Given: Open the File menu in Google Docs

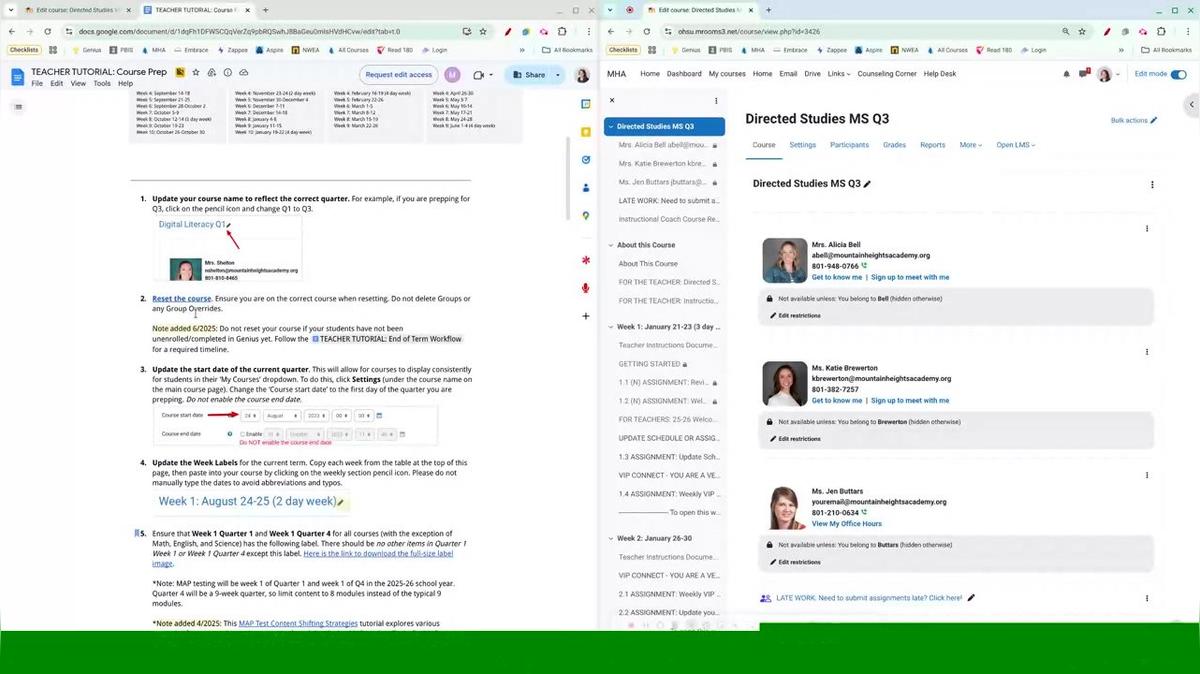Looking at the screenshot, I should 37,84.
